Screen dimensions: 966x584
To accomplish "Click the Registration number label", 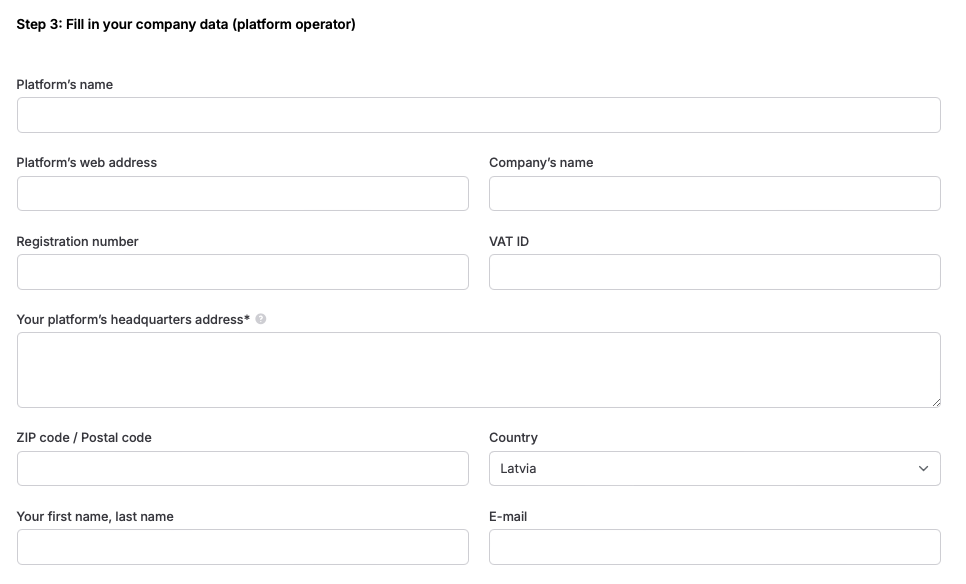I will 78,241.
